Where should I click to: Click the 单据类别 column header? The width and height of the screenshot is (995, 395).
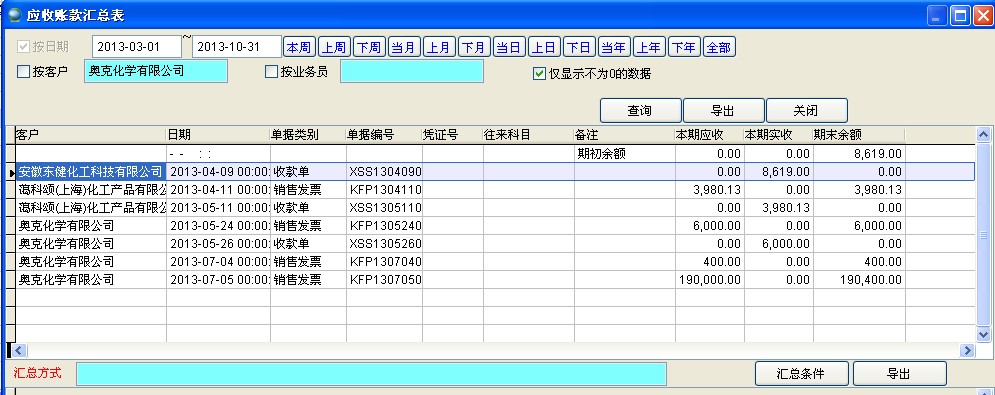pos(308,135)
